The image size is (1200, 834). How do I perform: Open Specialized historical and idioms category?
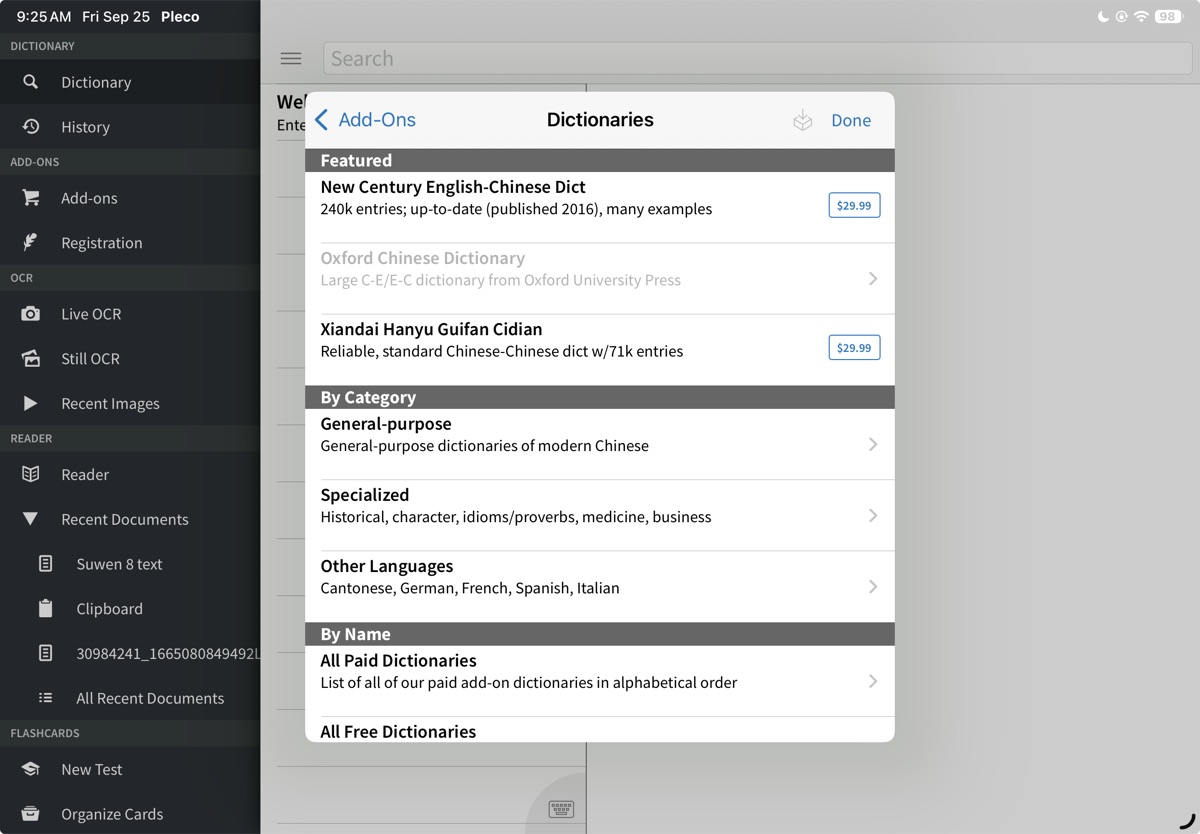coord(600,515)
